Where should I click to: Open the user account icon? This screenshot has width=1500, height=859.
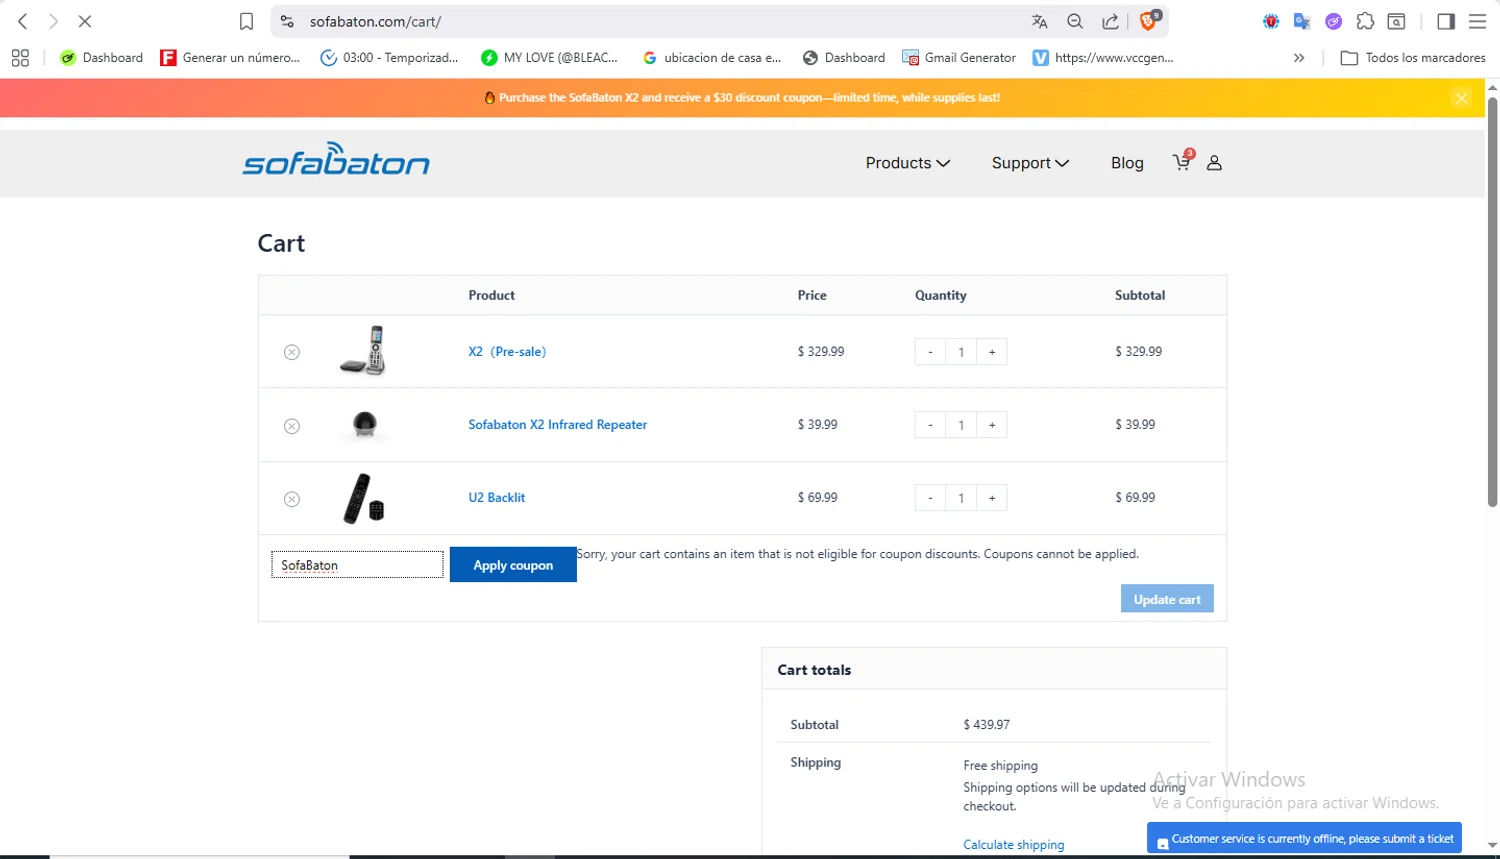1214,163
